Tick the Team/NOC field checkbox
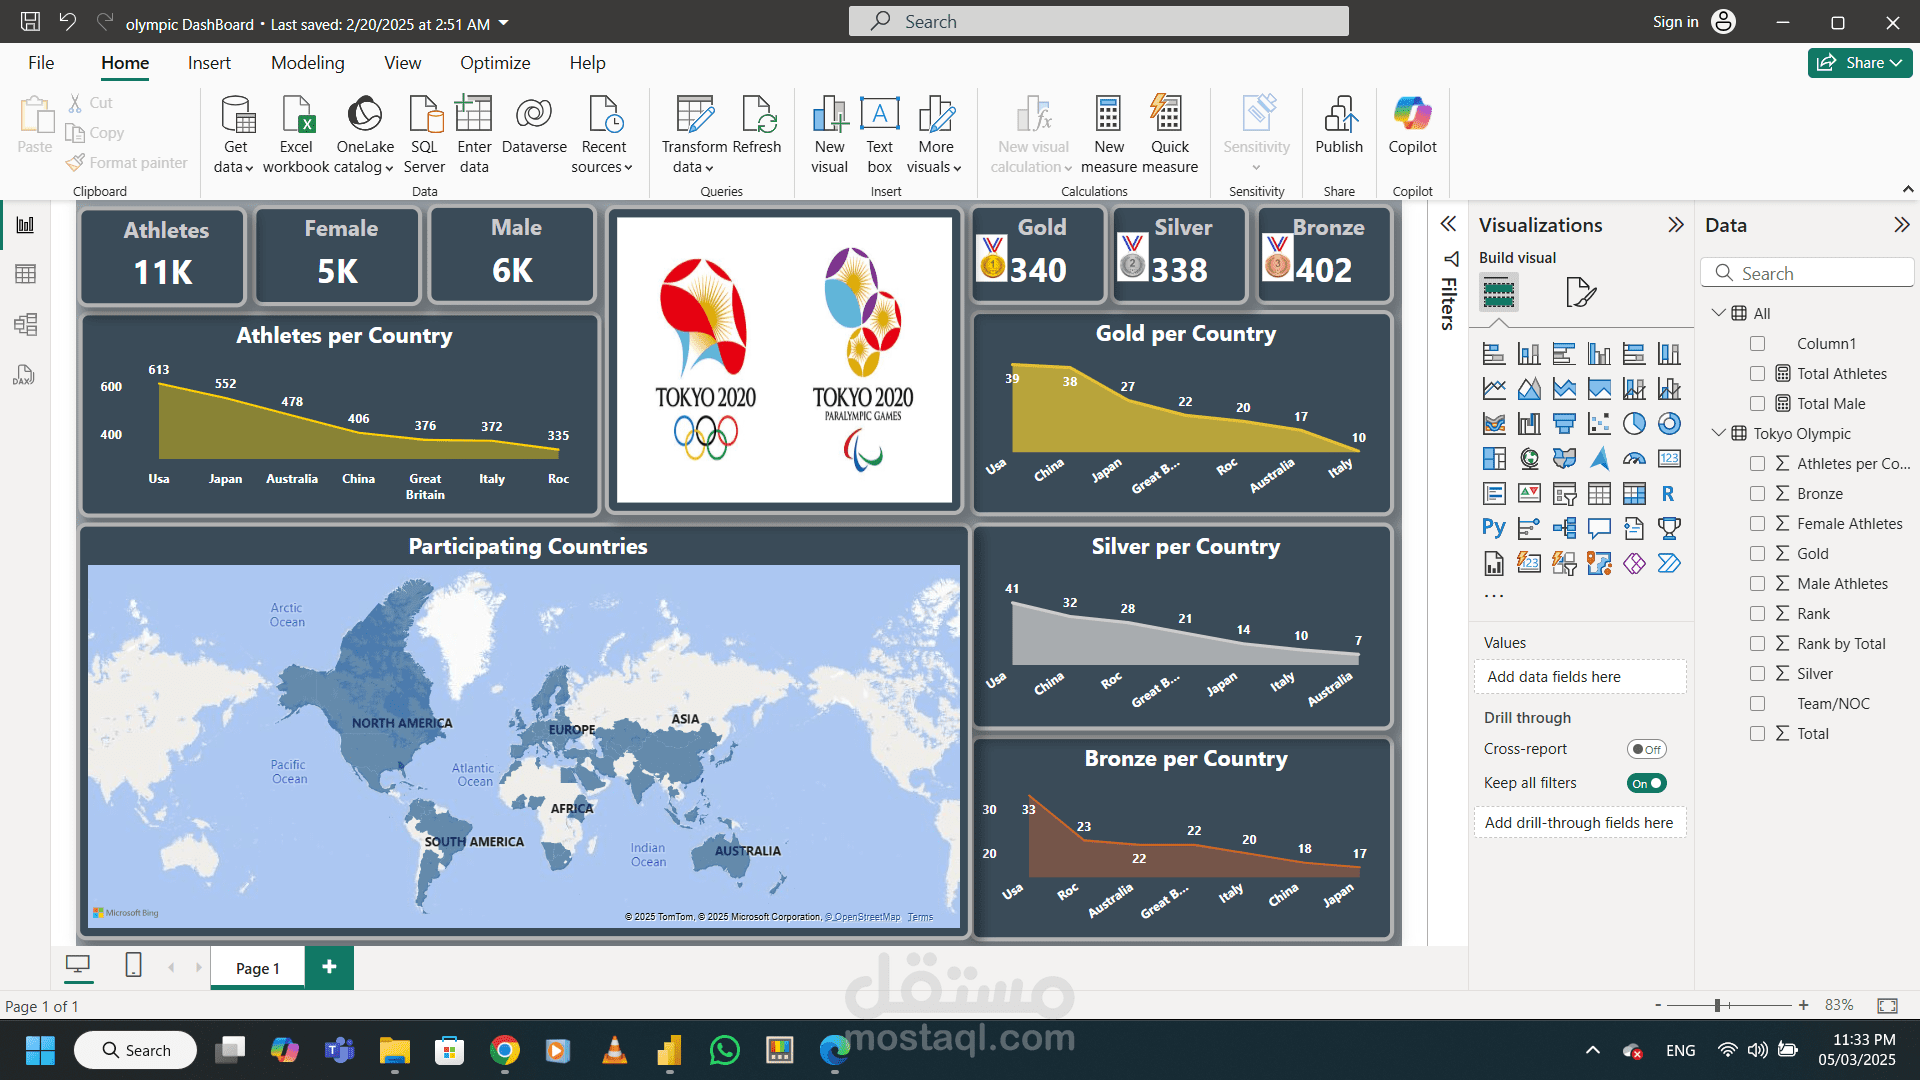Screen dimensions: 1920x1080 point(1757,704)
